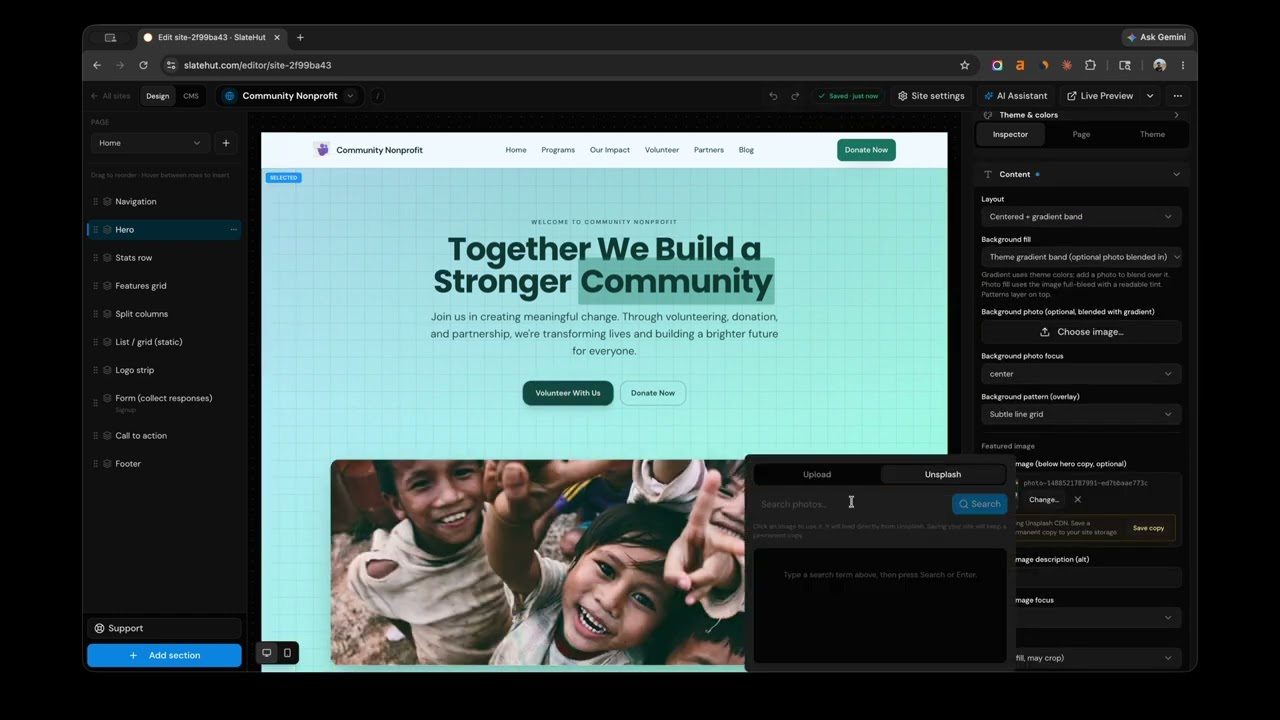The width and height of the screenshot is (1280, 720).
Task: Open Background photo focus dropdown
Action: [x=1081, y=374]
